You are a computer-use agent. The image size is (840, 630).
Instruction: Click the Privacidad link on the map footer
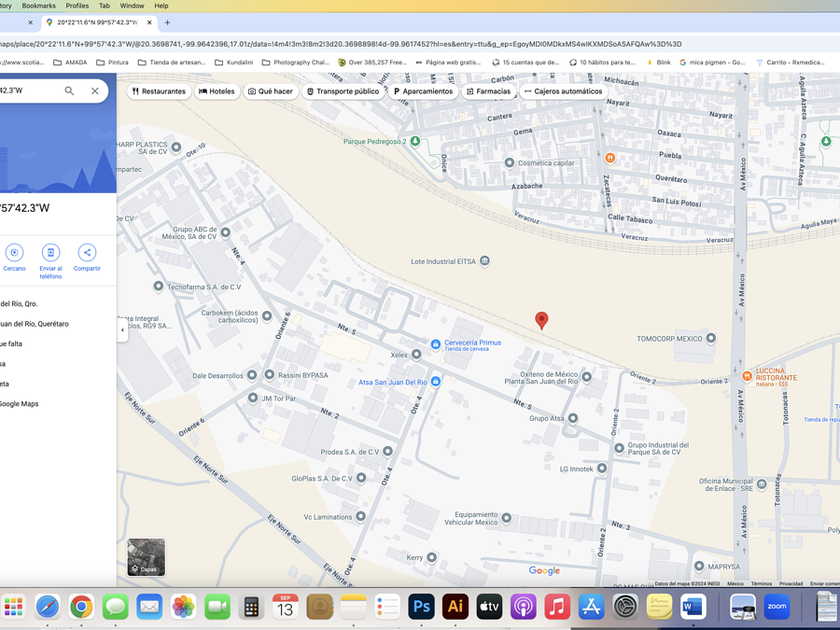(x=791, y=583)
